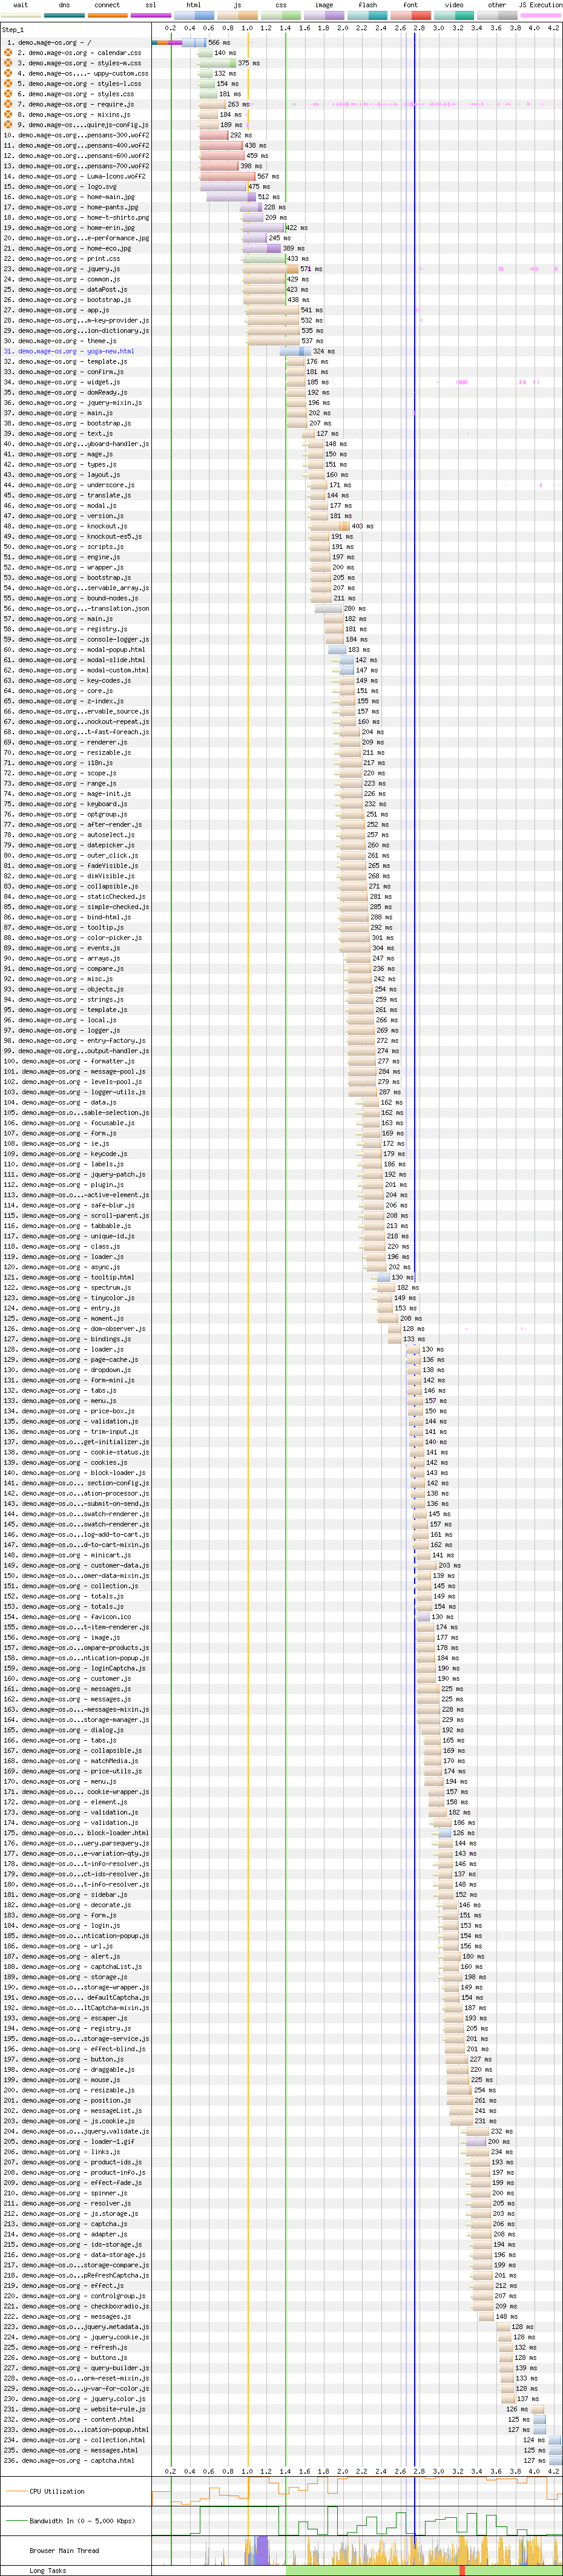Click the blocking indicator icon for mixins.js
The width and height of the screenshot is (563, 2576).
pos(8,115)
